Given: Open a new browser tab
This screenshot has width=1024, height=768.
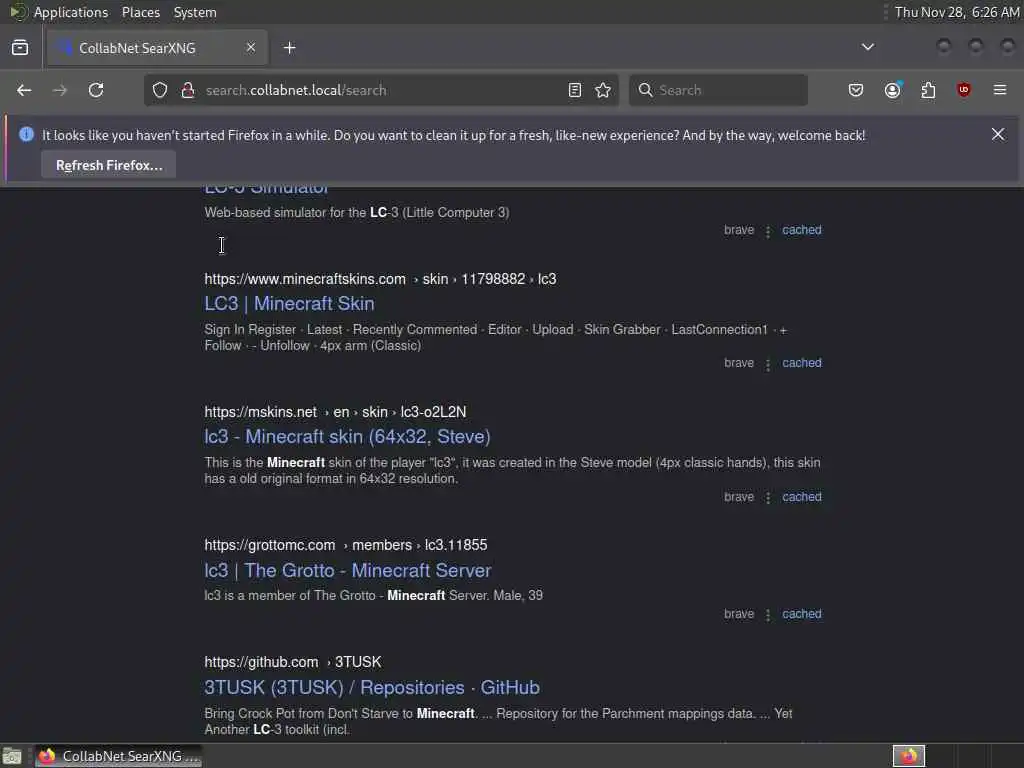Looking at the screenshot, I should [290, 48].
